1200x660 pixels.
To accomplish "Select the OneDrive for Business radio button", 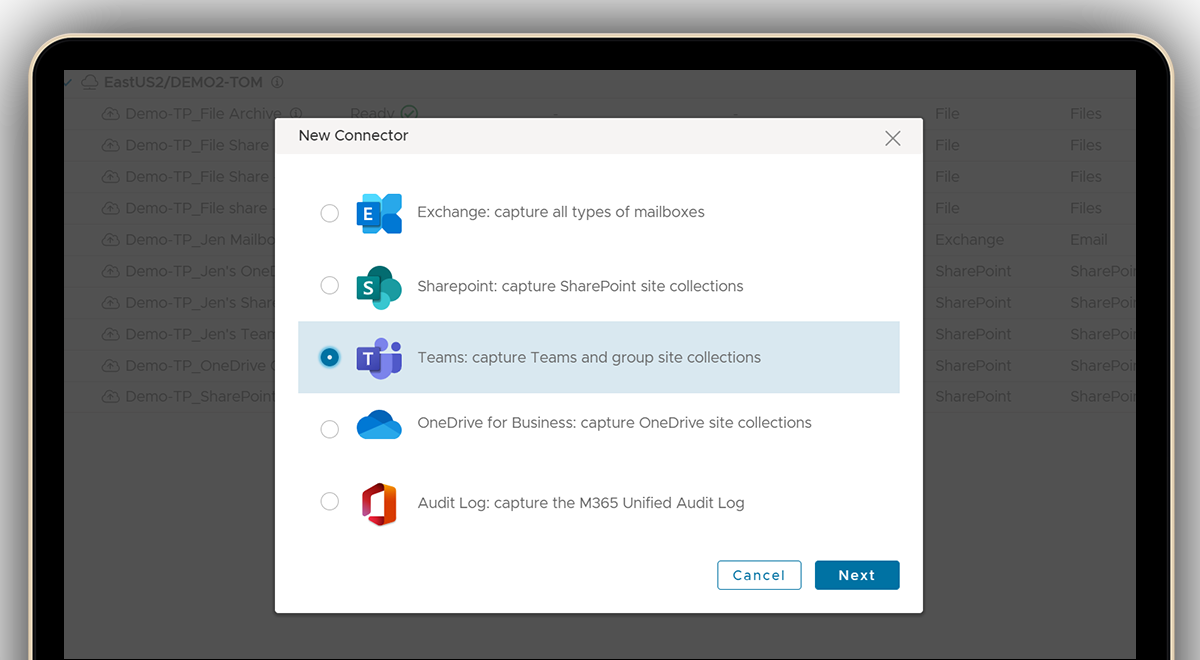I will click(x=329, y=429).
